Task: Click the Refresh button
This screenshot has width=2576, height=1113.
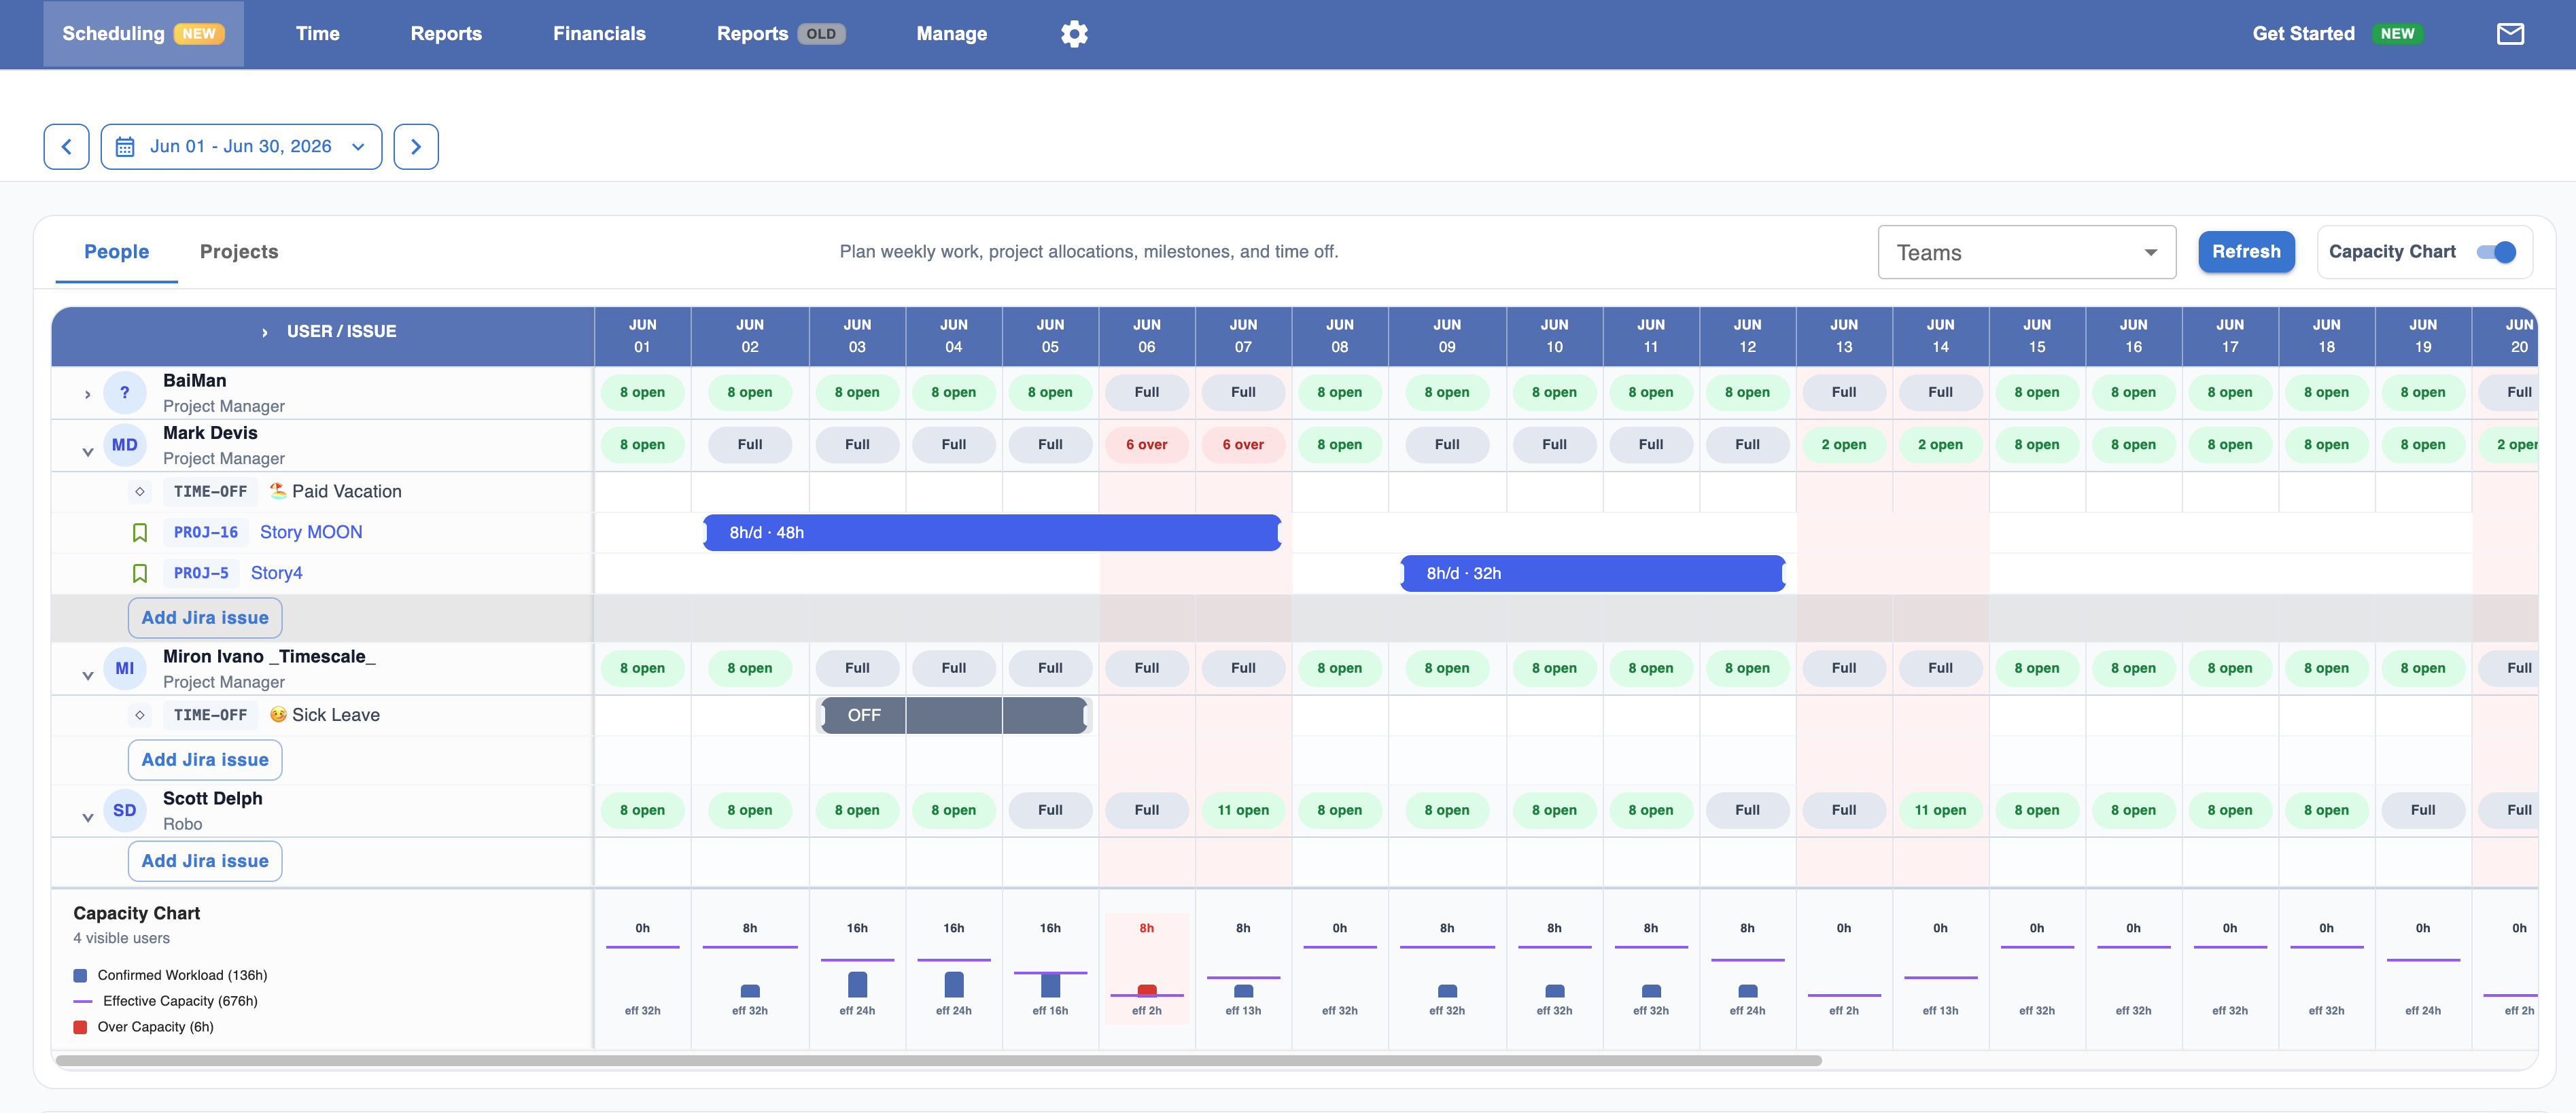Action: click(x=2246, y=252)
